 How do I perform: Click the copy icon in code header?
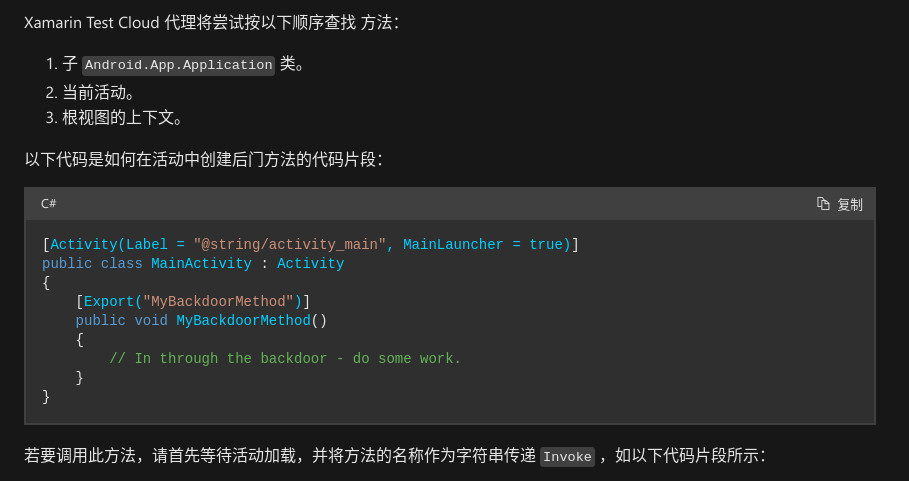click(823, 204)
